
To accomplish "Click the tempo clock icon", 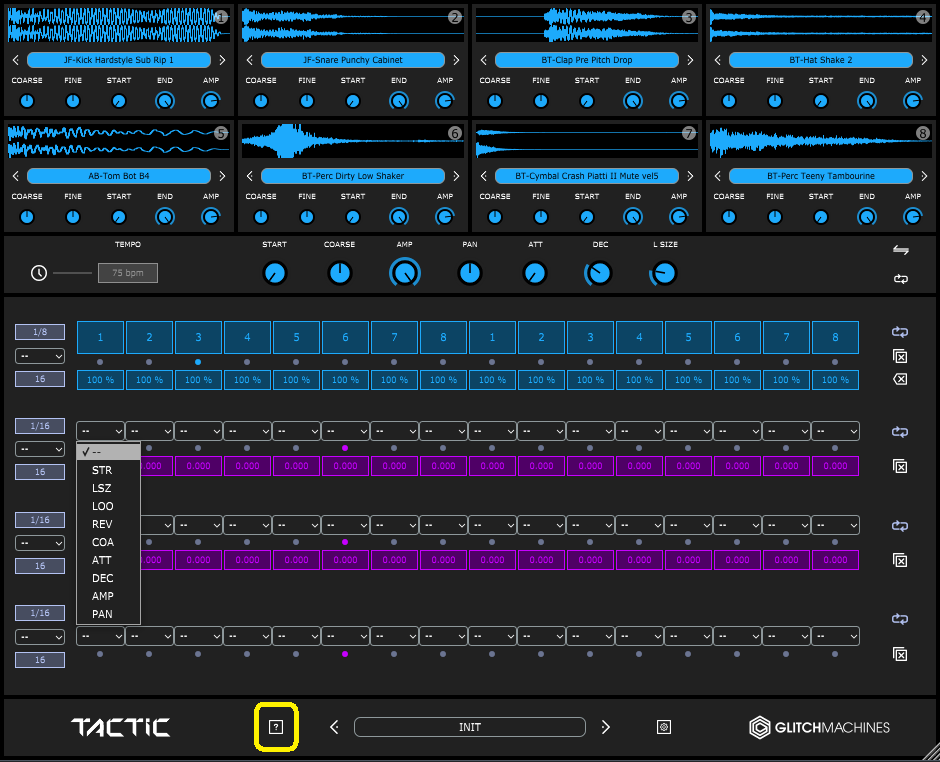I will pos(39,273).
